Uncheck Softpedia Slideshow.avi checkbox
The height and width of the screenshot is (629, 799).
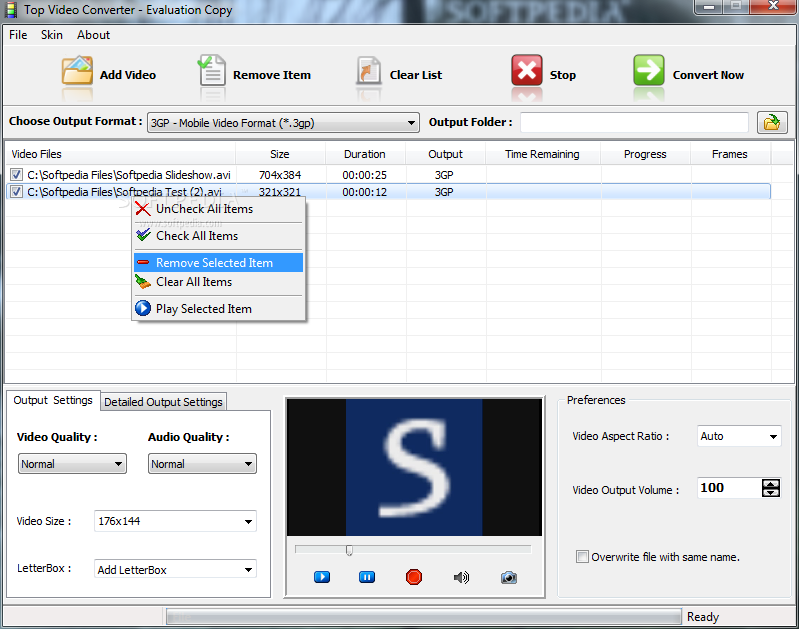coord(17,175)
